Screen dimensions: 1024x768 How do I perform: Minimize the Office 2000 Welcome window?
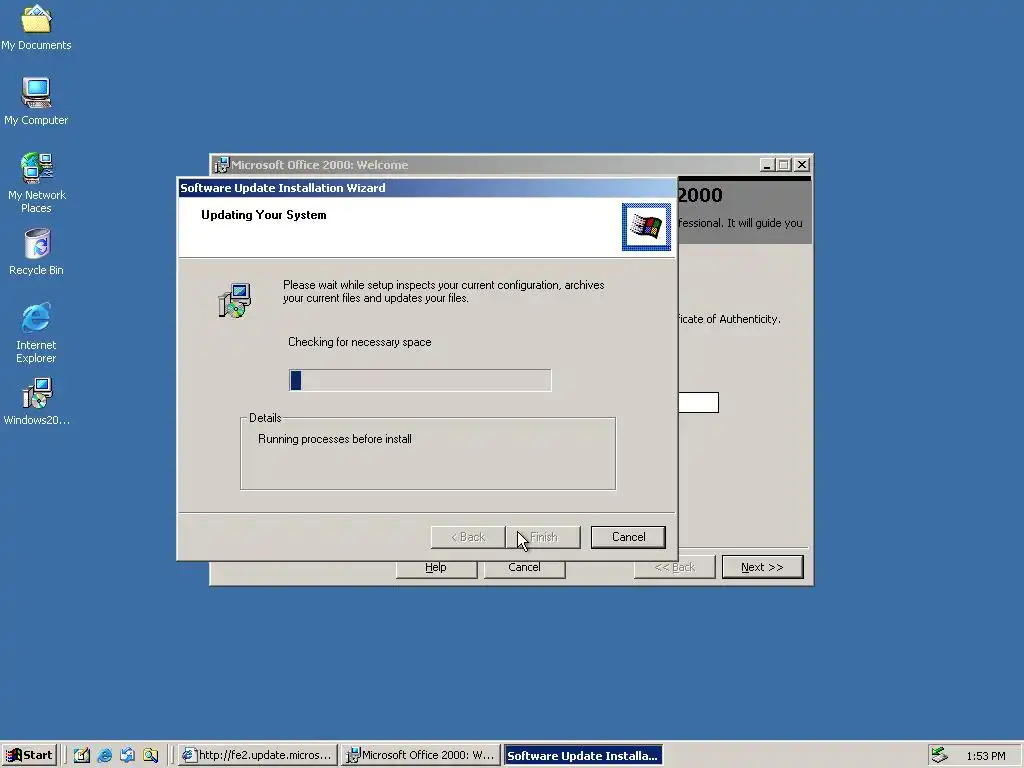pos(767,165)
